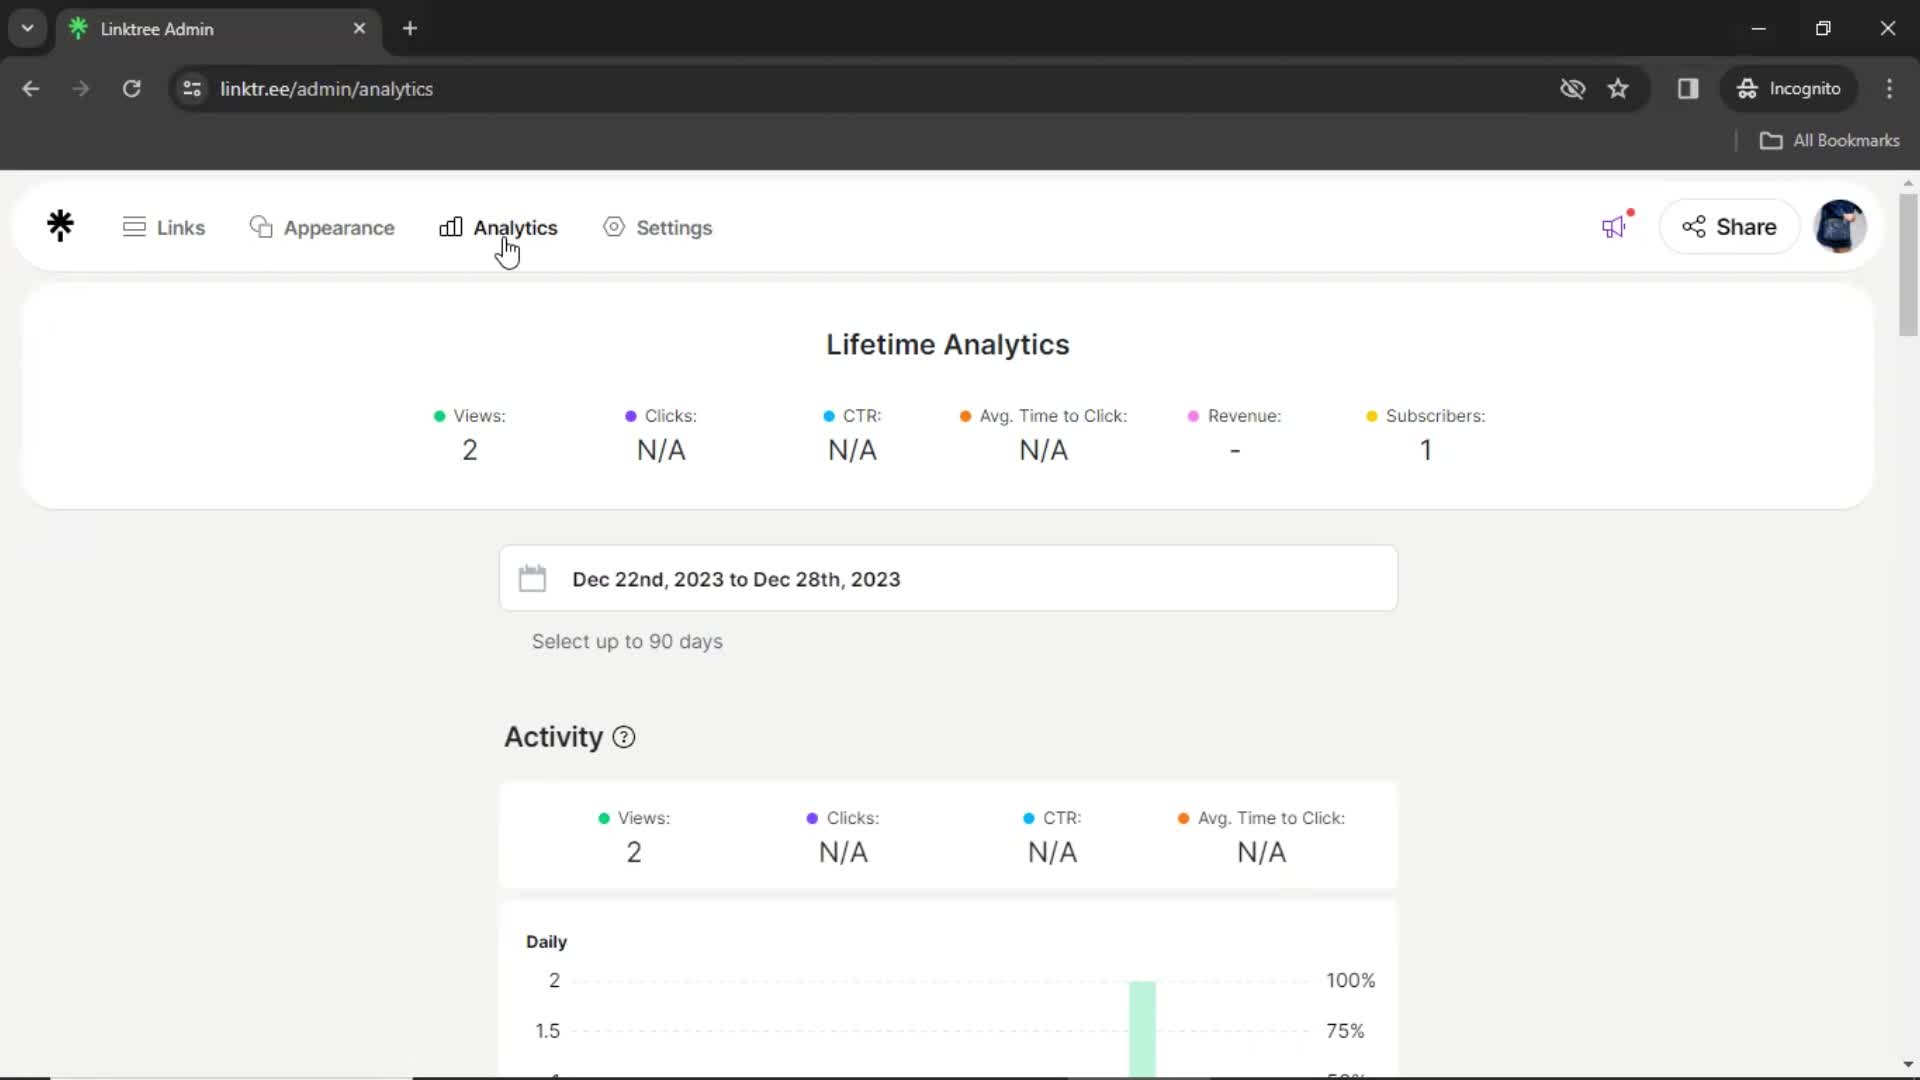The height and width of the screenshot is (1080, 1920).
Task: Toggle the Clicks metric display
Action: tap(841, 818)
